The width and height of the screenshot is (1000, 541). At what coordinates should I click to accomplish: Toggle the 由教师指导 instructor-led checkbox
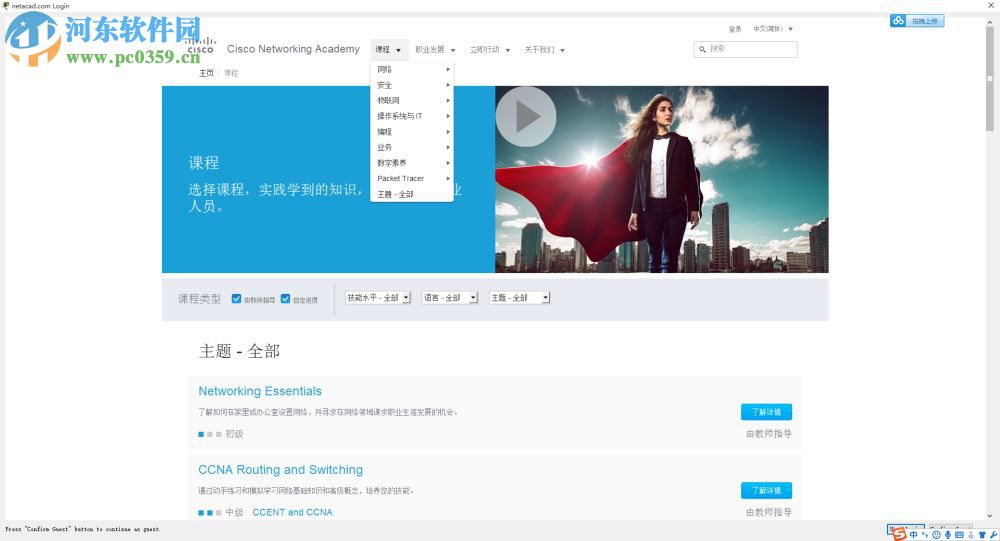coord(236,299)
